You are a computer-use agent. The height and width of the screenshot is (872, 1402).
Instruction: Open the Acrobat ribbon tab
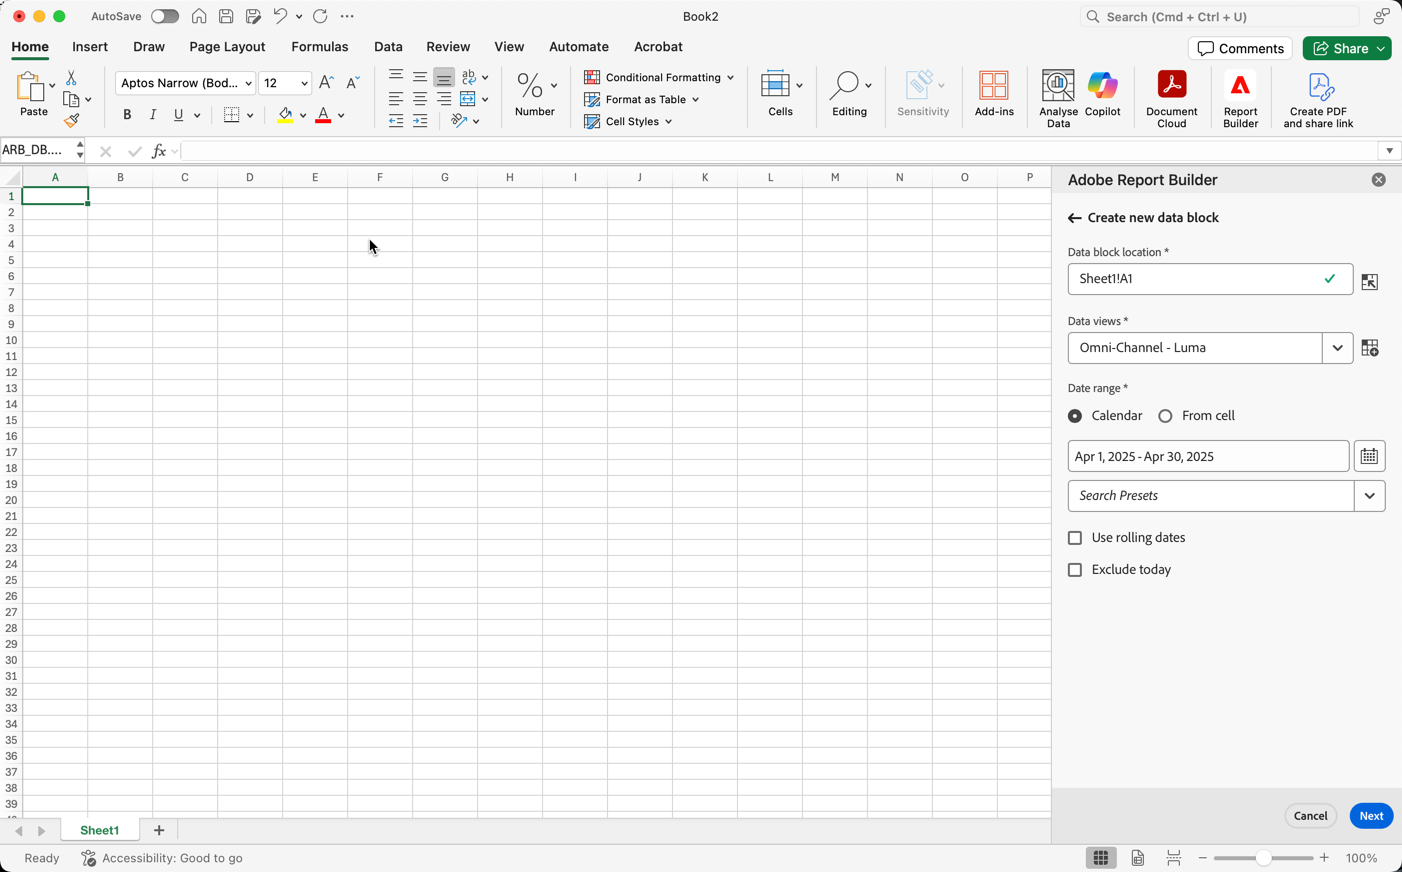point(658,47)
